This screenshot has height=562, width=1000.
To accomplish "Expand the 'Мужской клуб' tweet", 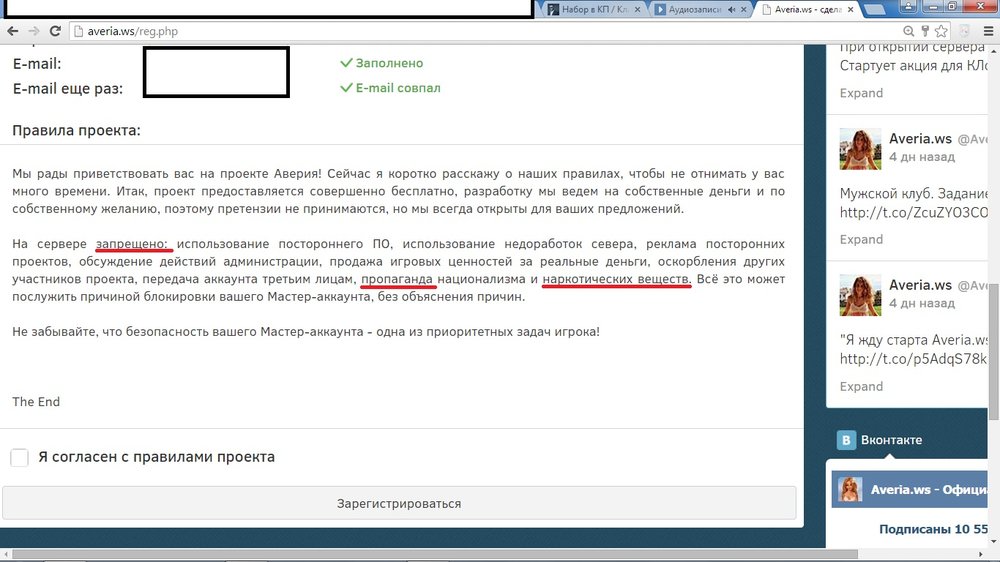I will tap(861, 239).
